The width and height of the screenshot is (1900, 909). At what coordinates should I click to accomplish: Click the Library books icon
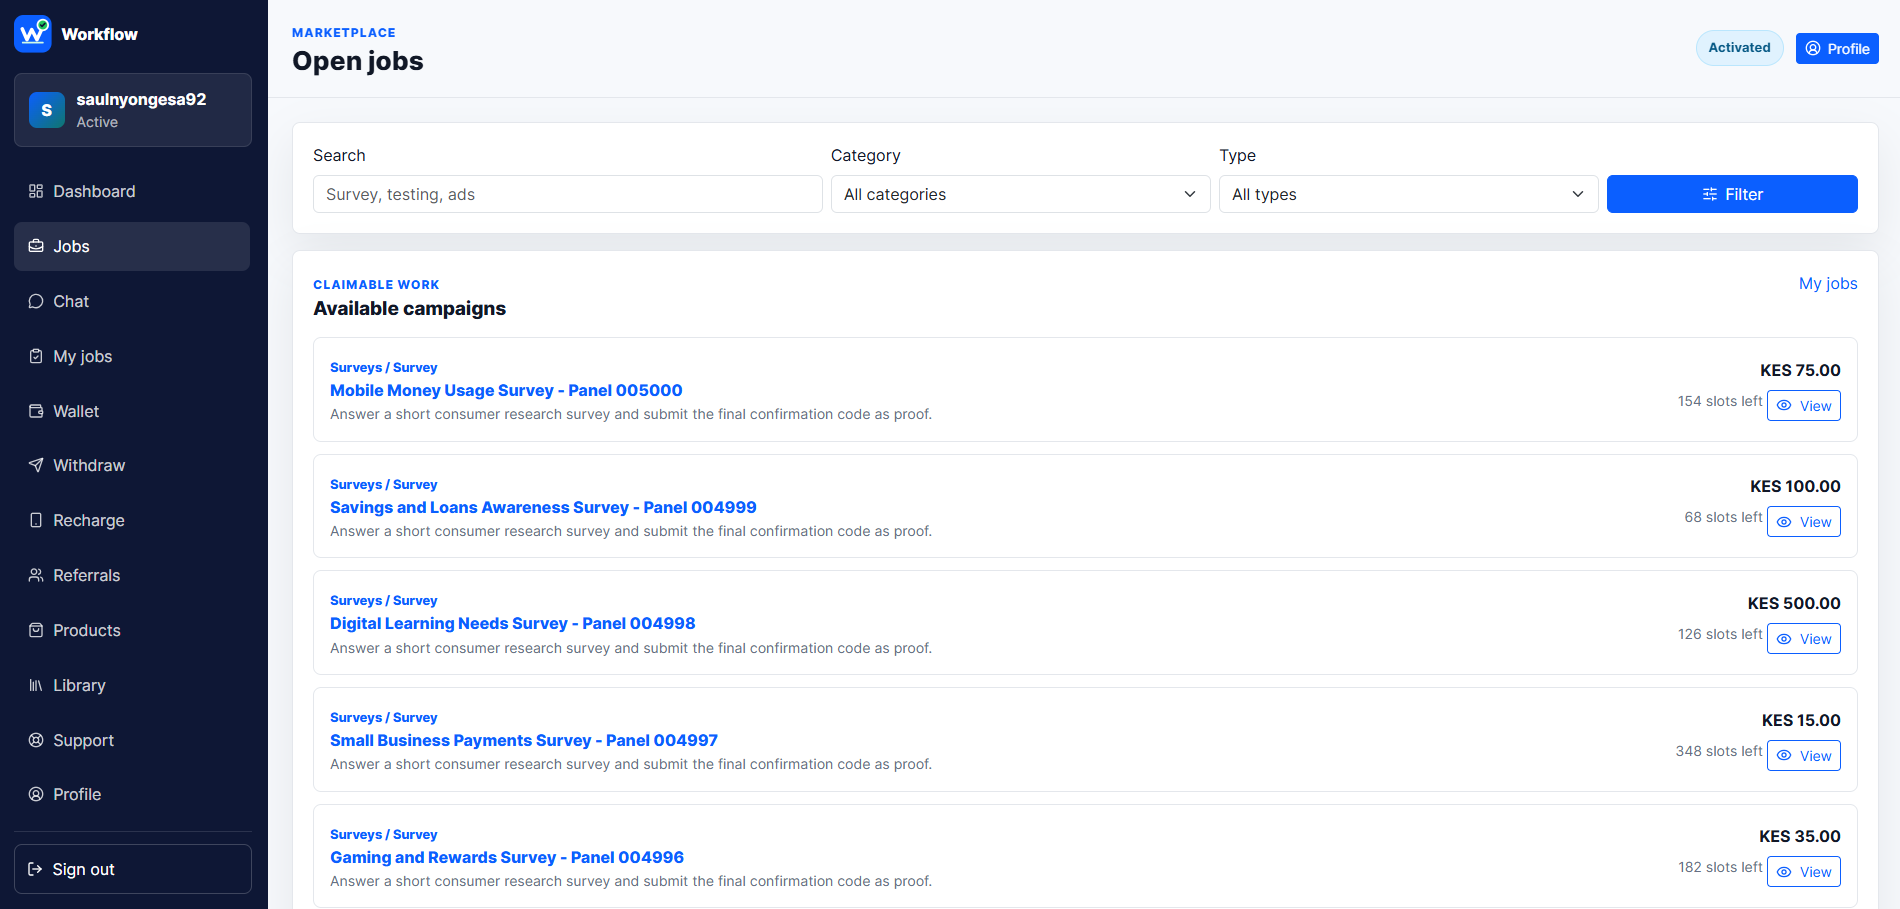click(x=36, y=685)
